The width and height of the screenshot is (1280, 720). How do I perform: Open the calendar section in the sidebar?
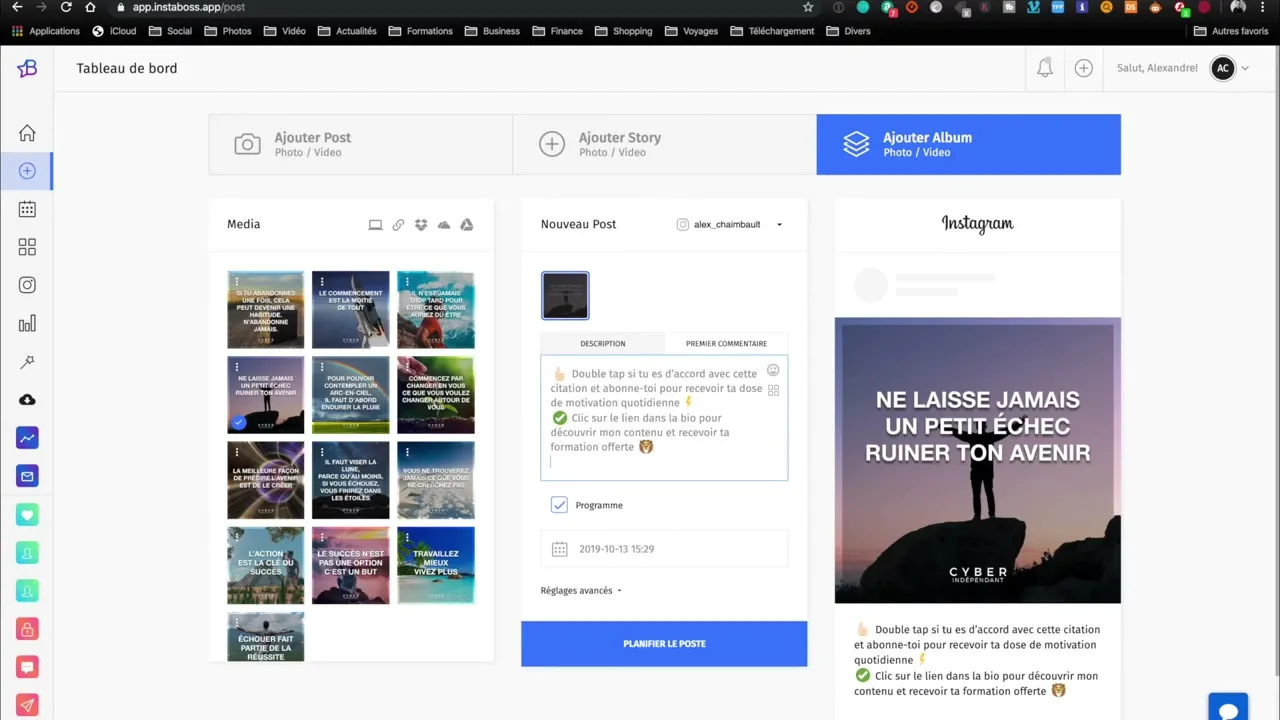pos(27,209)
